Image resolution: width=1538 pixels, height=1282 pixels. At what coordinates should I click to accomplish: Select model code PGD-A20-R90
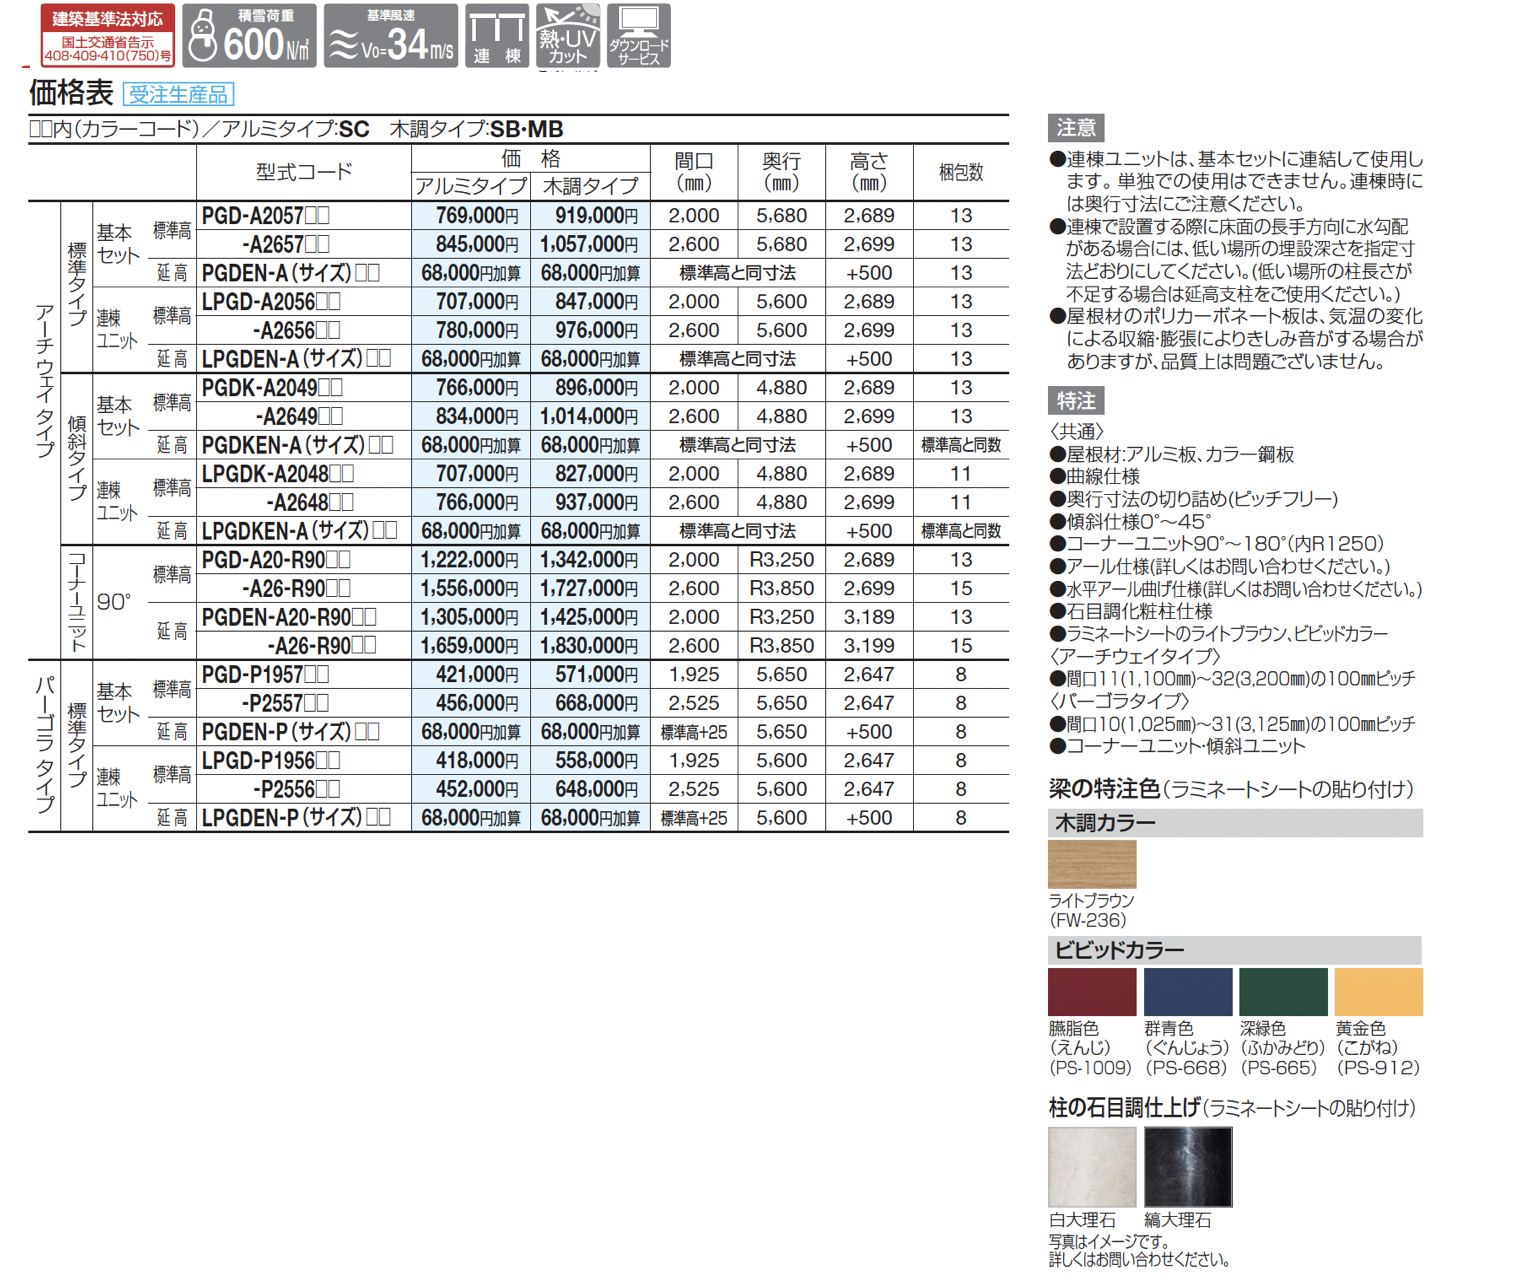(276, 560)
